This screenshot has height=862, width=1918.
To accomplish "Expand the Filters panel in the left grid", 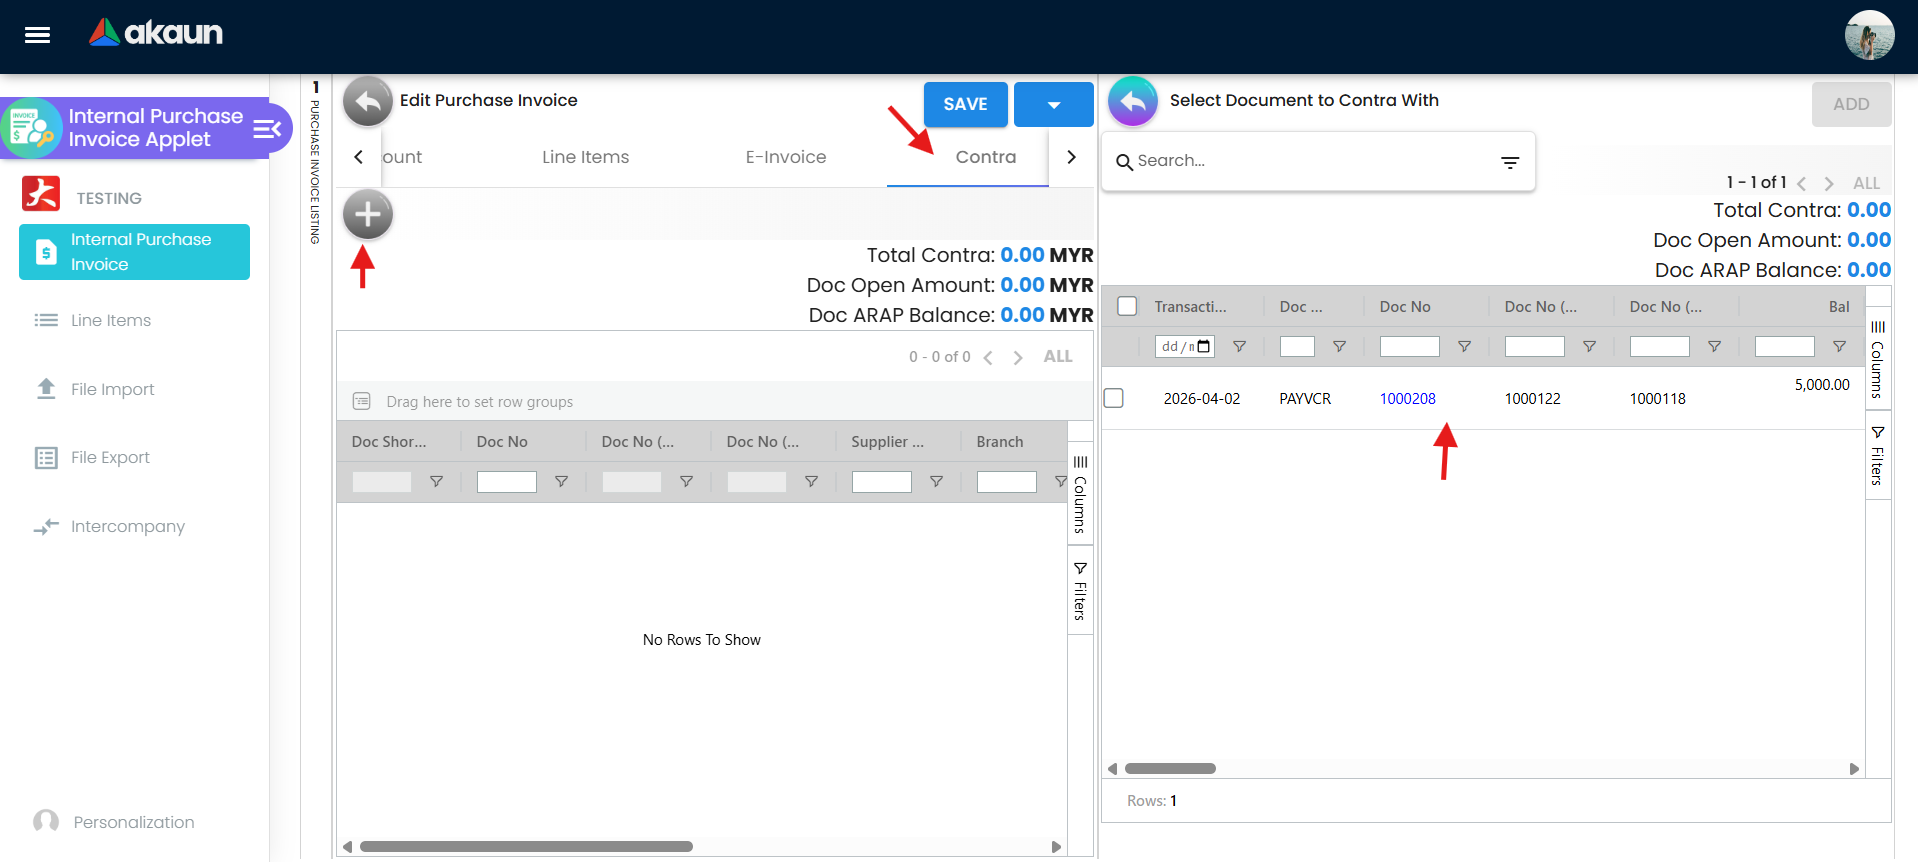I will pos(1080,591).
